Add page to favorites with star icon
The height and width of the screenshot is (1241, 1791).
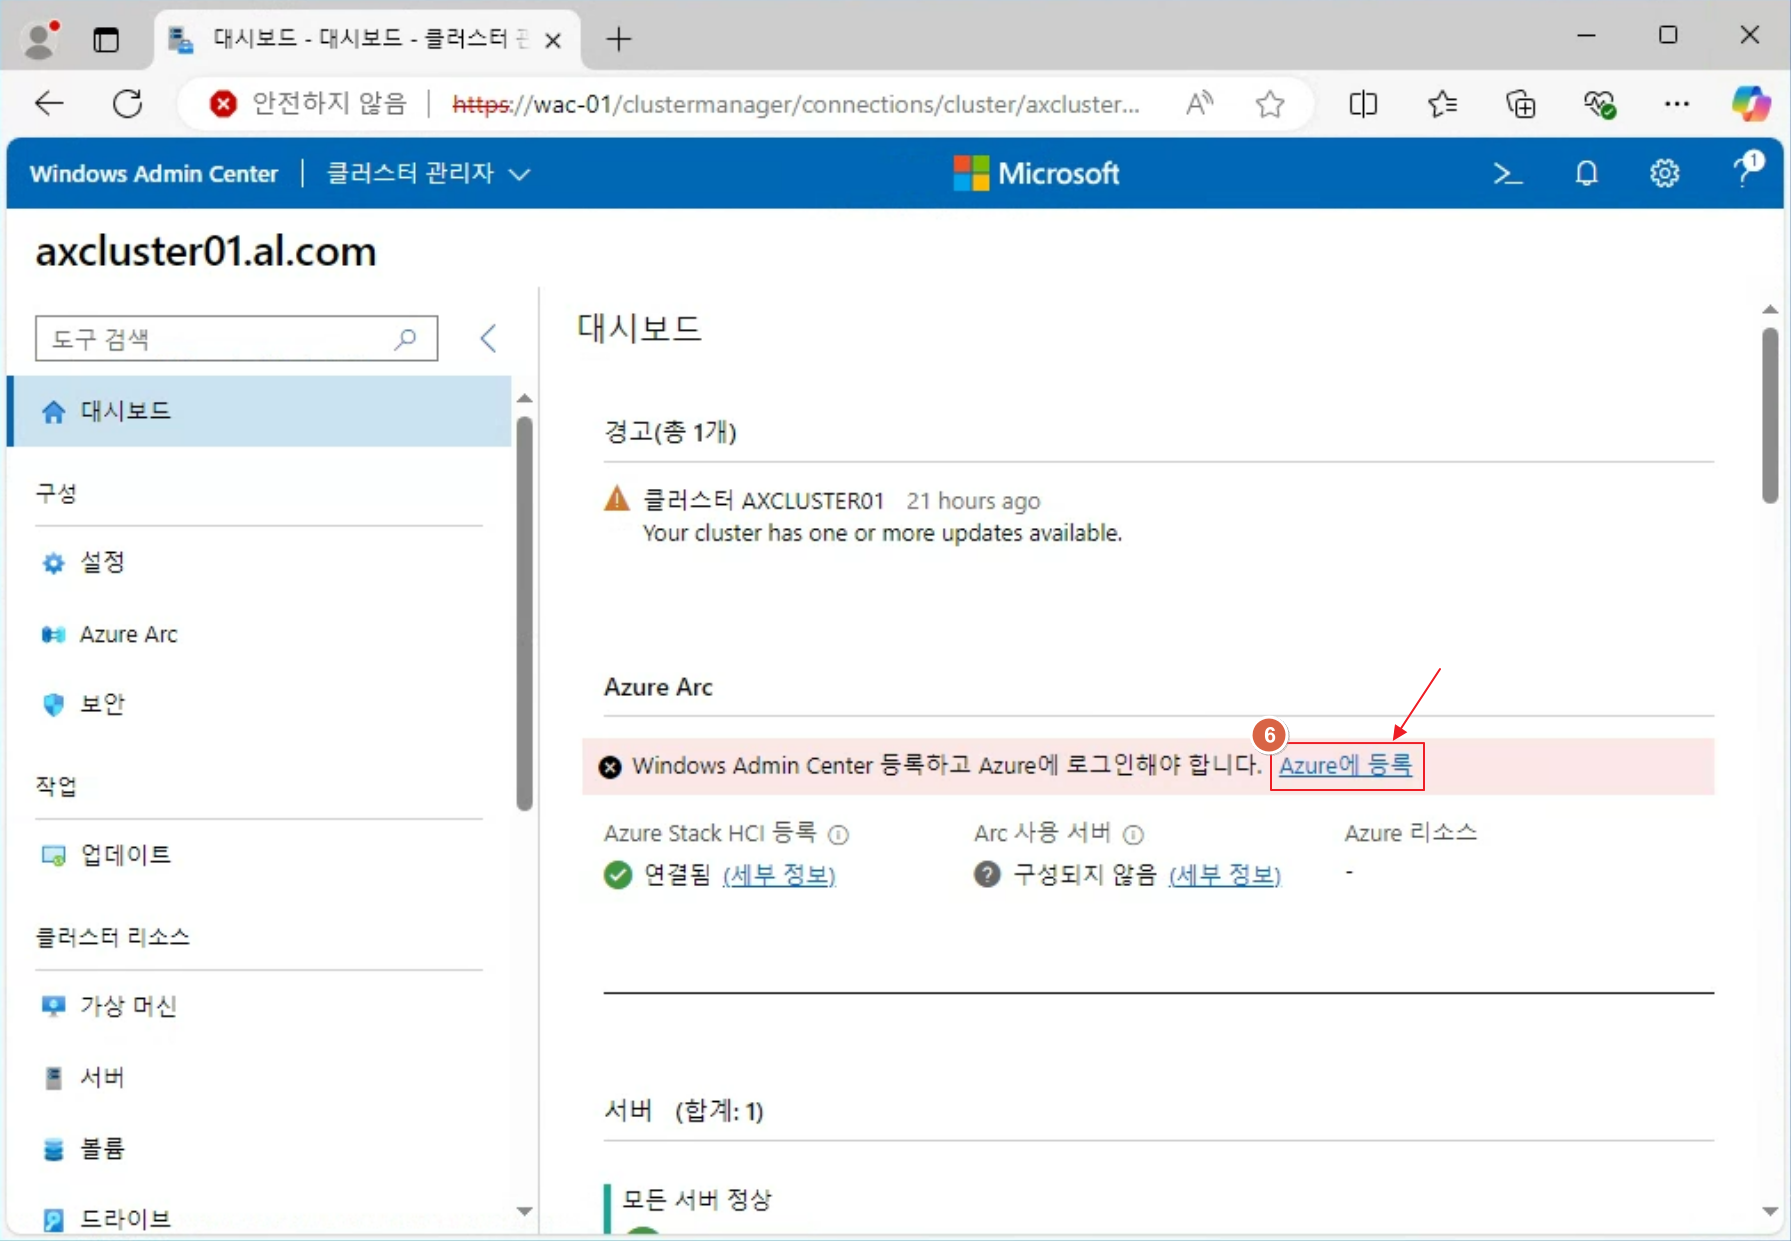pyautogui.click(x=1270, y=103)
